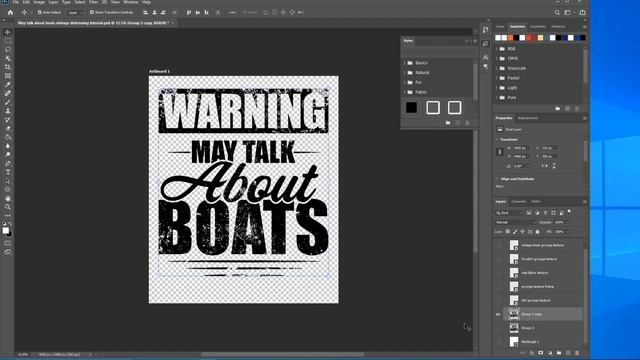Image resolution: width=640 pixels, height=360 pixels.
Task: Select the Hand tool
Action: point(7,198)
